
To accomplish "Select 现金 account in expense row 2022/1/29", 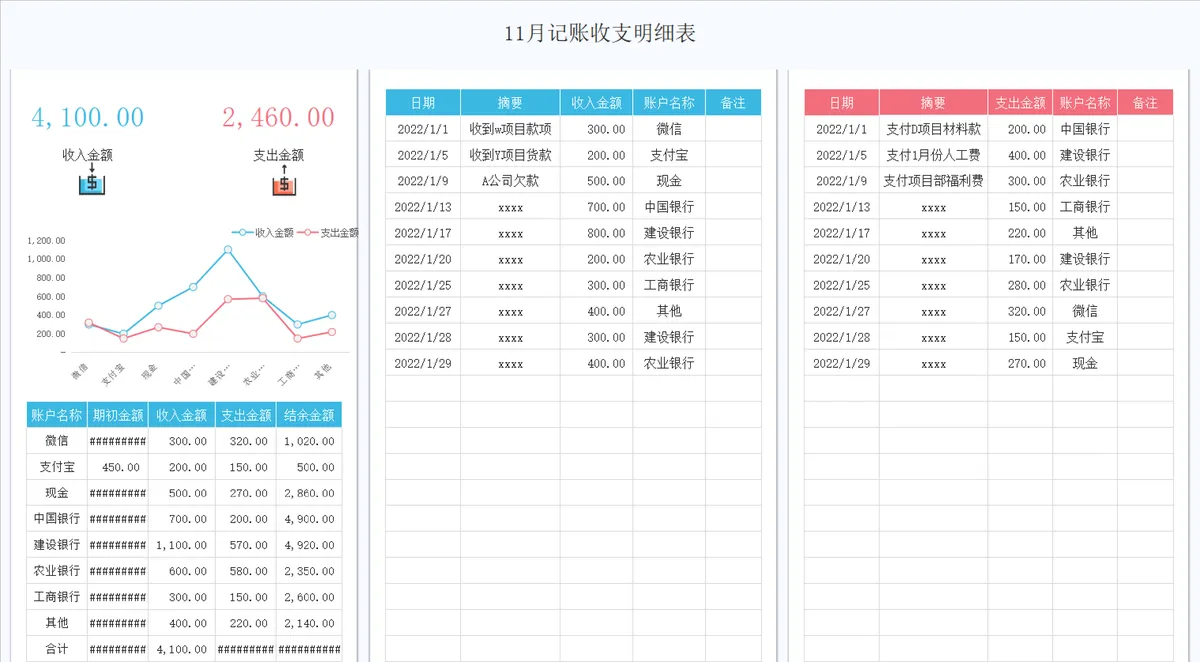I will 1085,363.
